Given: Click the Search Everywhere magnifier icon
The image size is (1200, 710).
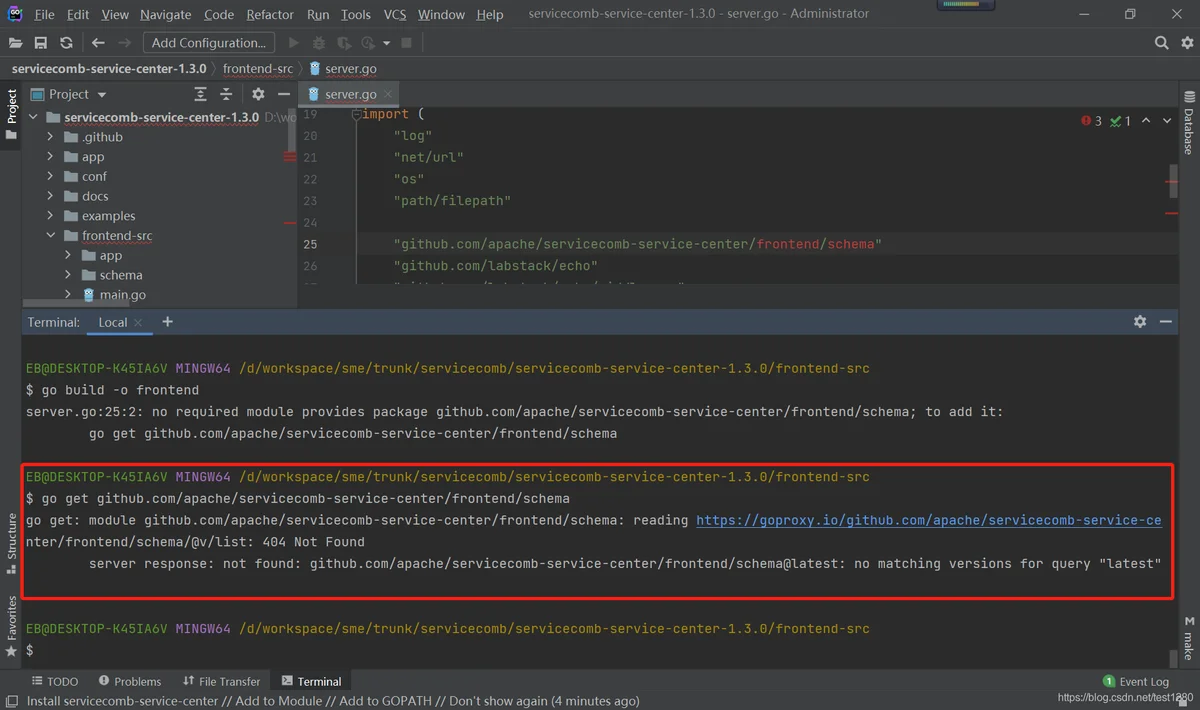Looking at the screenshot, I should point(1161,43).
